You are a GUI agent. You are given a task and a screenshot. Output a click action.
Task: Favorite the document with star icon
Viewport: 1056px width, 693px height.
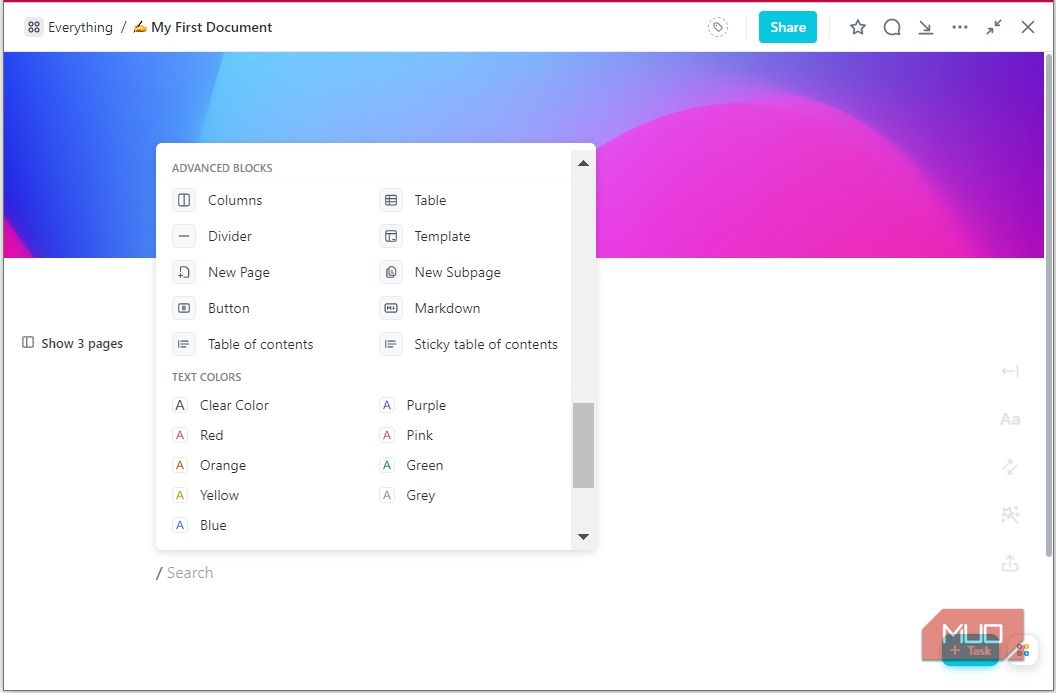pyautogui.click(x=857, y=27)
